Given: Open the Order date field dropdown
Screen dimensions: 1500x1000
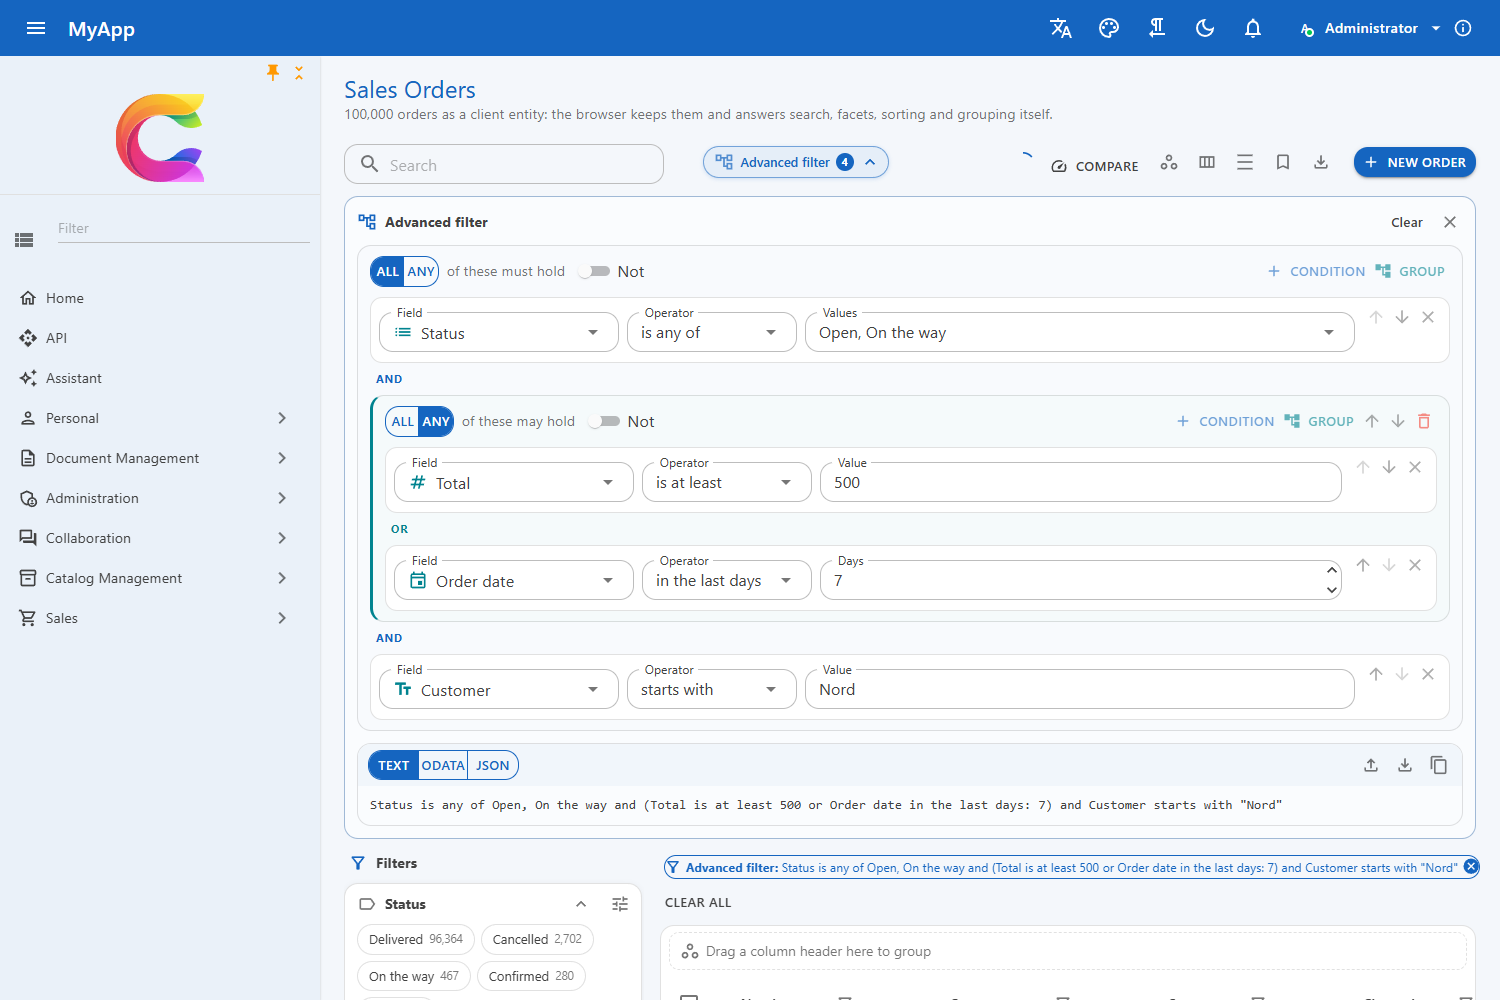Looking at the screenshot, I should [x=514, y=580].
